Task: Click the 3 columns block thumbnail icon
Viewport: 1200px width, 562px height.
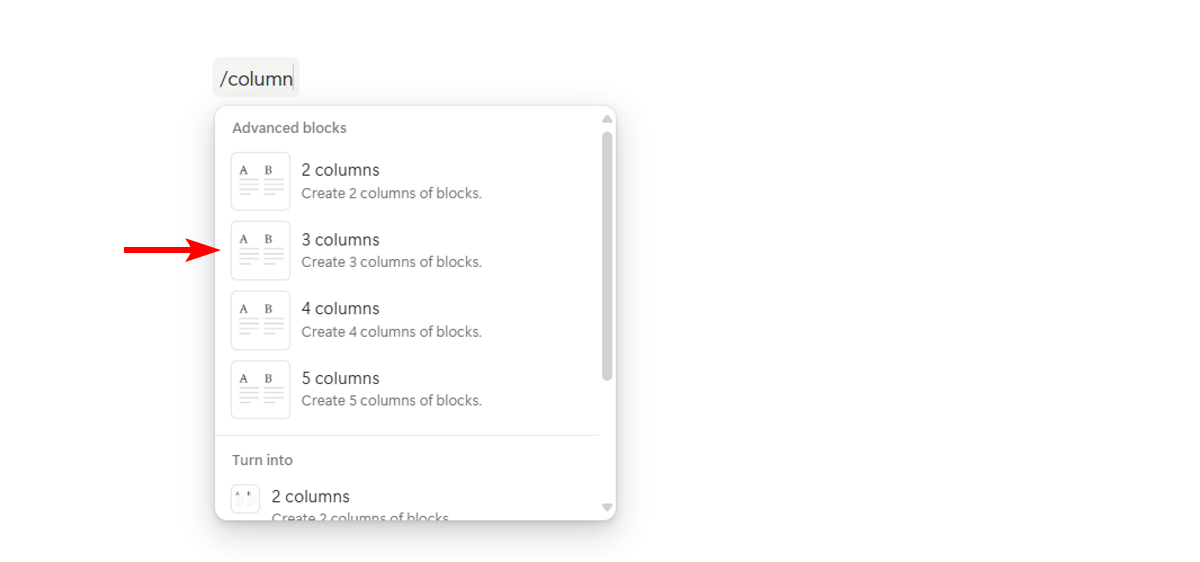Action: tap(260, 250)
